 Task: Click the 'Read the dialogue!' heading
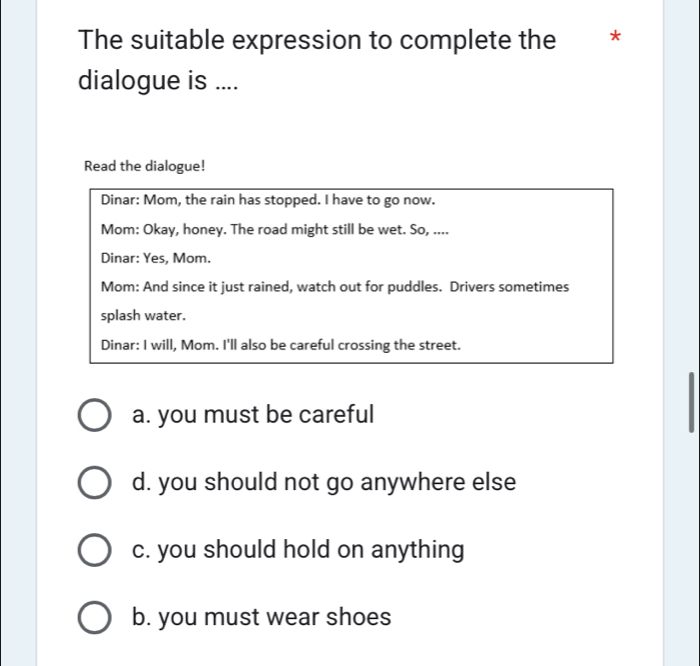click(145, 166)
